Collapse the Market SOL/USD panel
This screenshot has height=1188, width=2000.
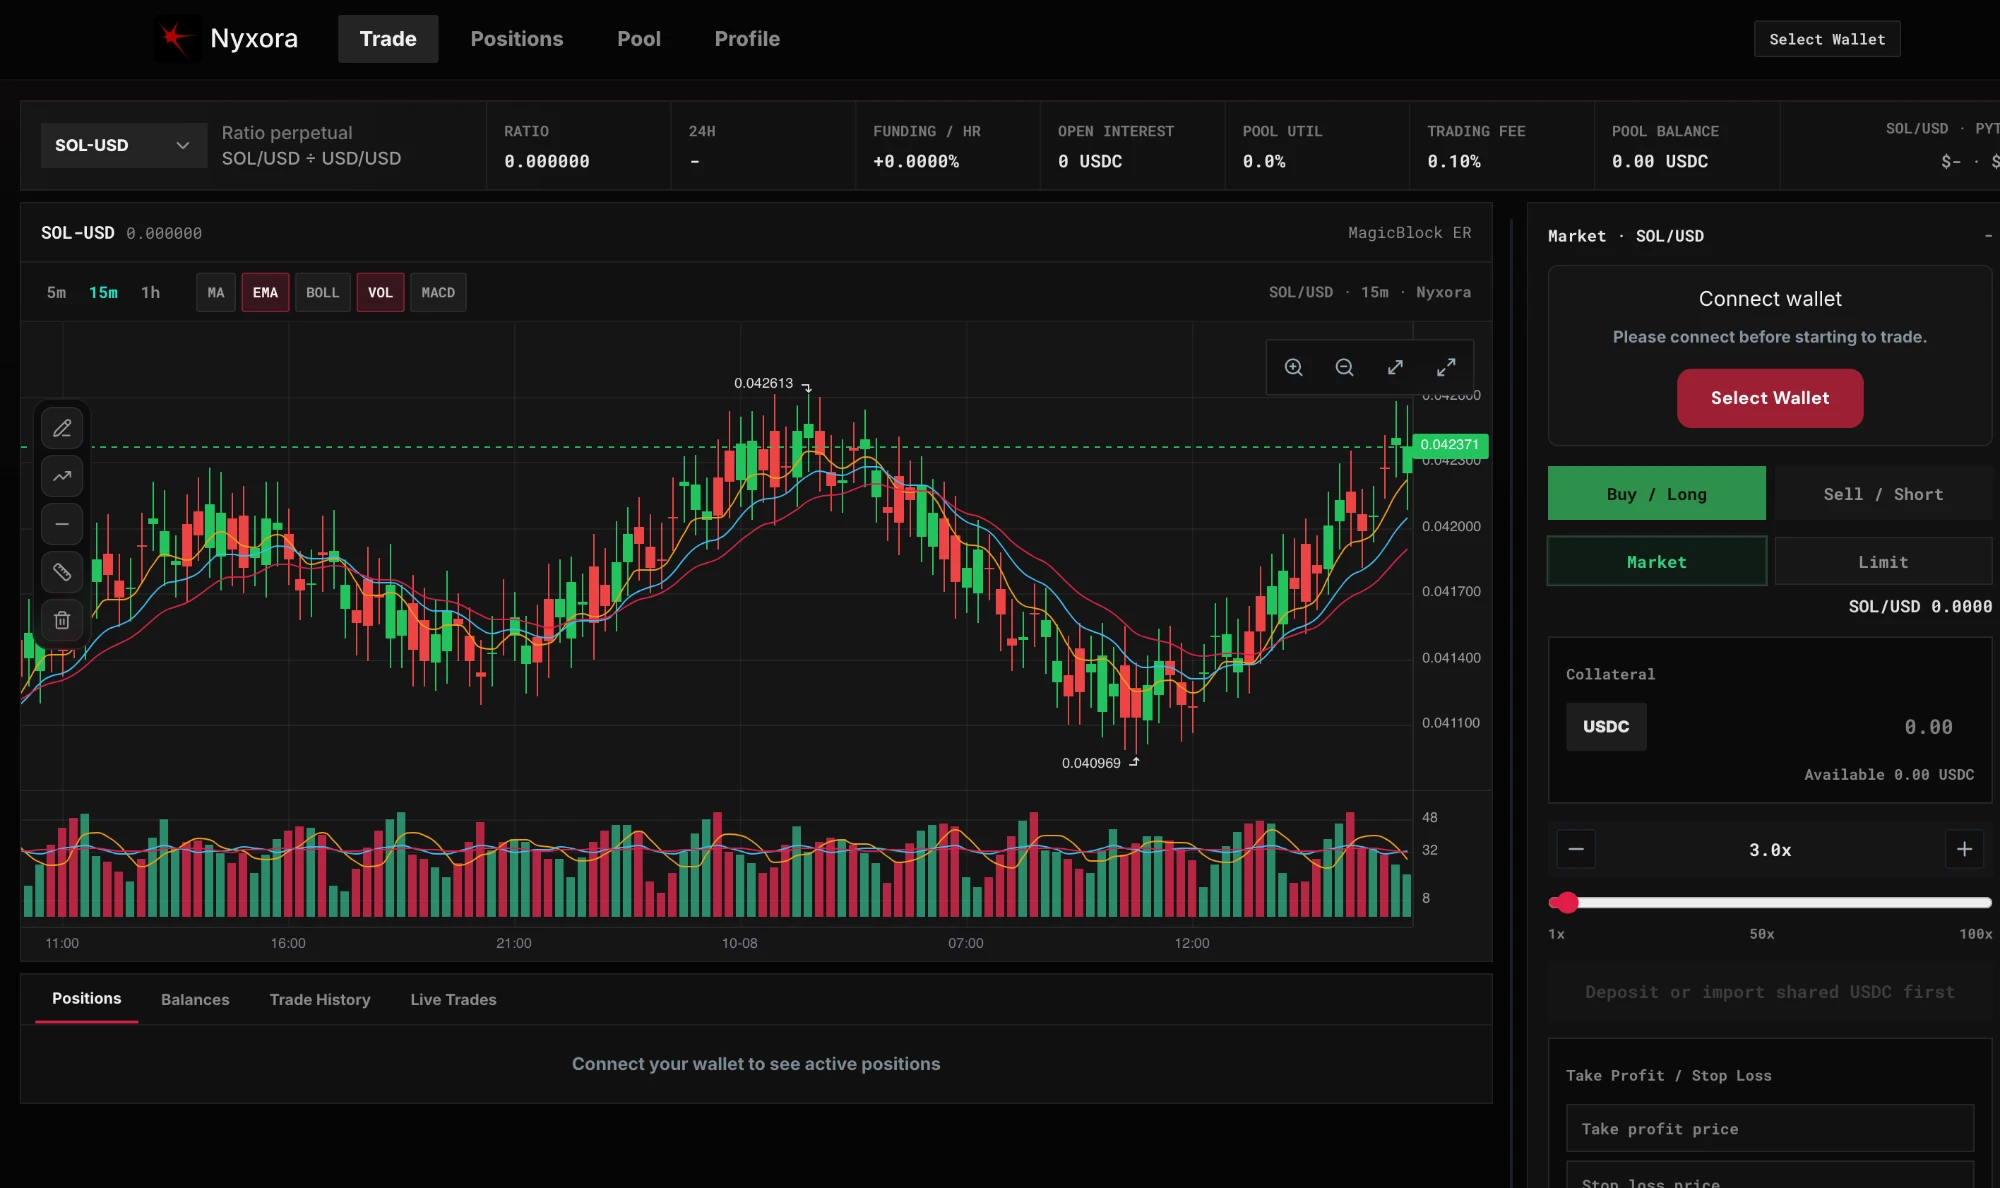point(1988,236)
